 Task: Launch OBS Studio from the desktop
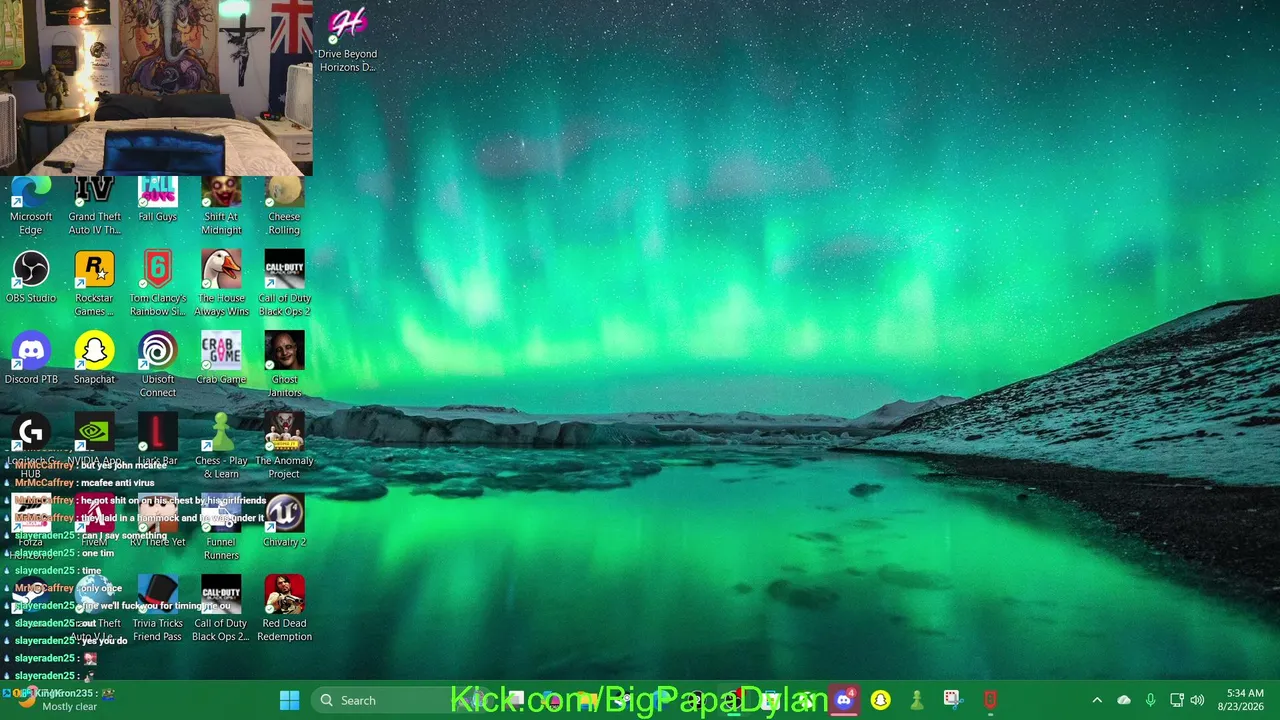[x=31, y=277]
